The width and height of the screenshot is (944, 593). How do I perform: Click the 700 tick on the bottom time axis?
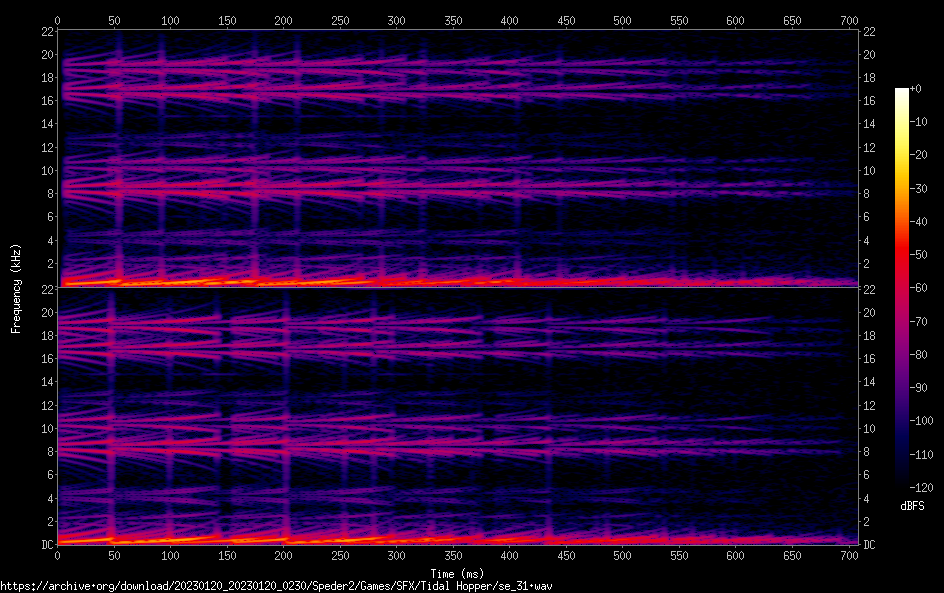pos(849,554)
